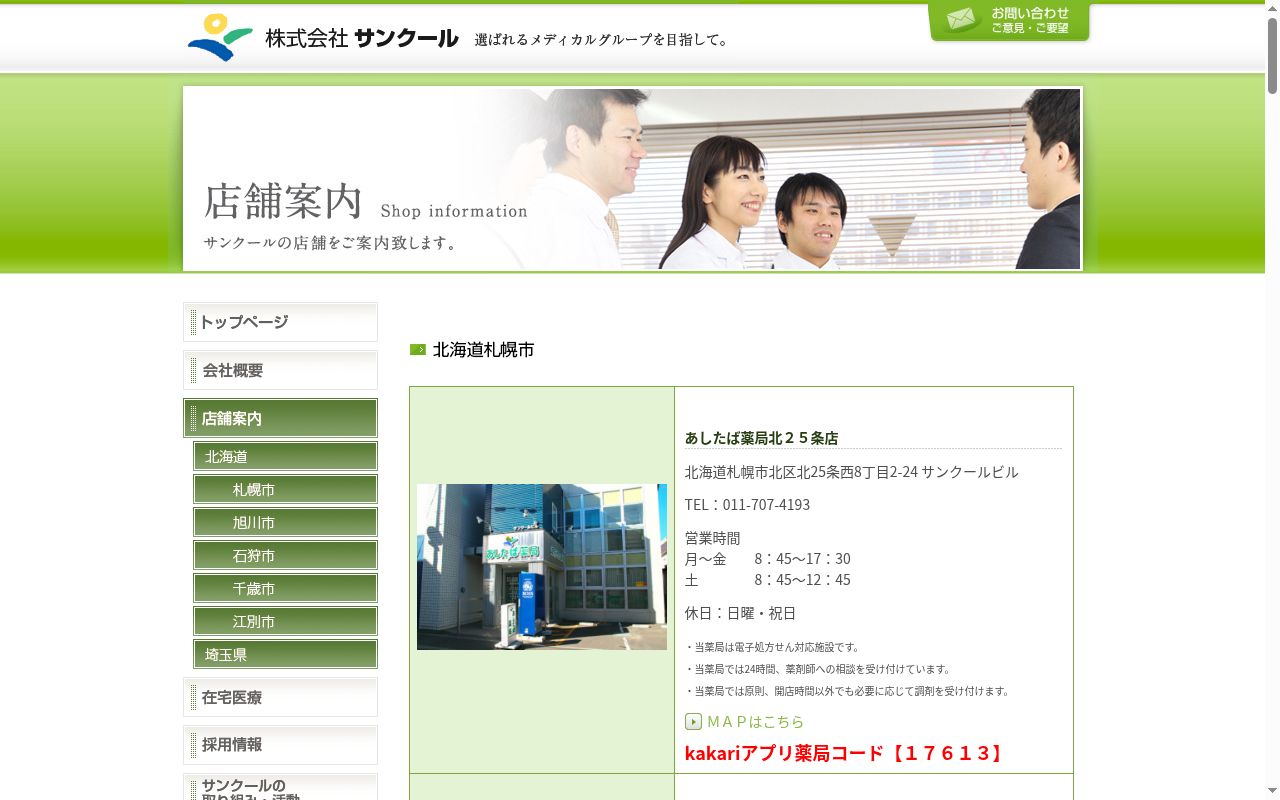Open the ＭＡＰはこちら map link
This screenshot has height=800, width=1280.
tap(755, 722)
